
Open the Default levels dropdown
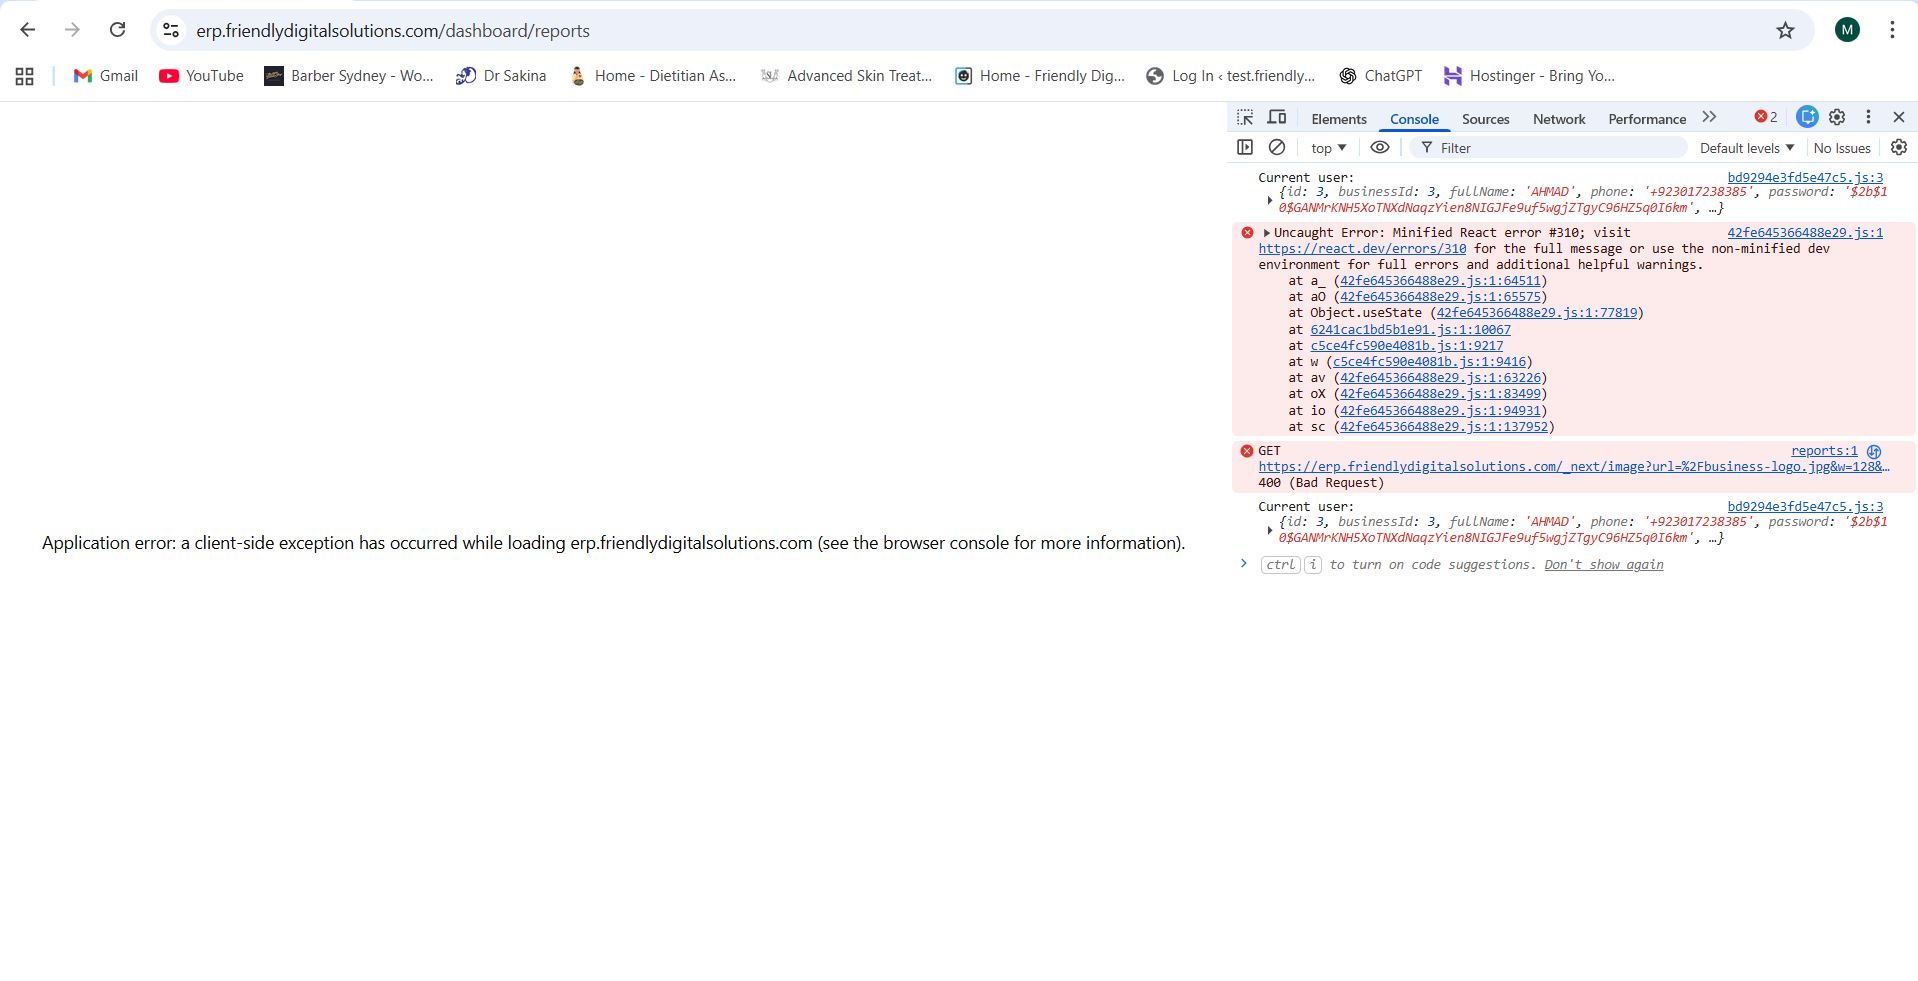tap(1746, 148)
